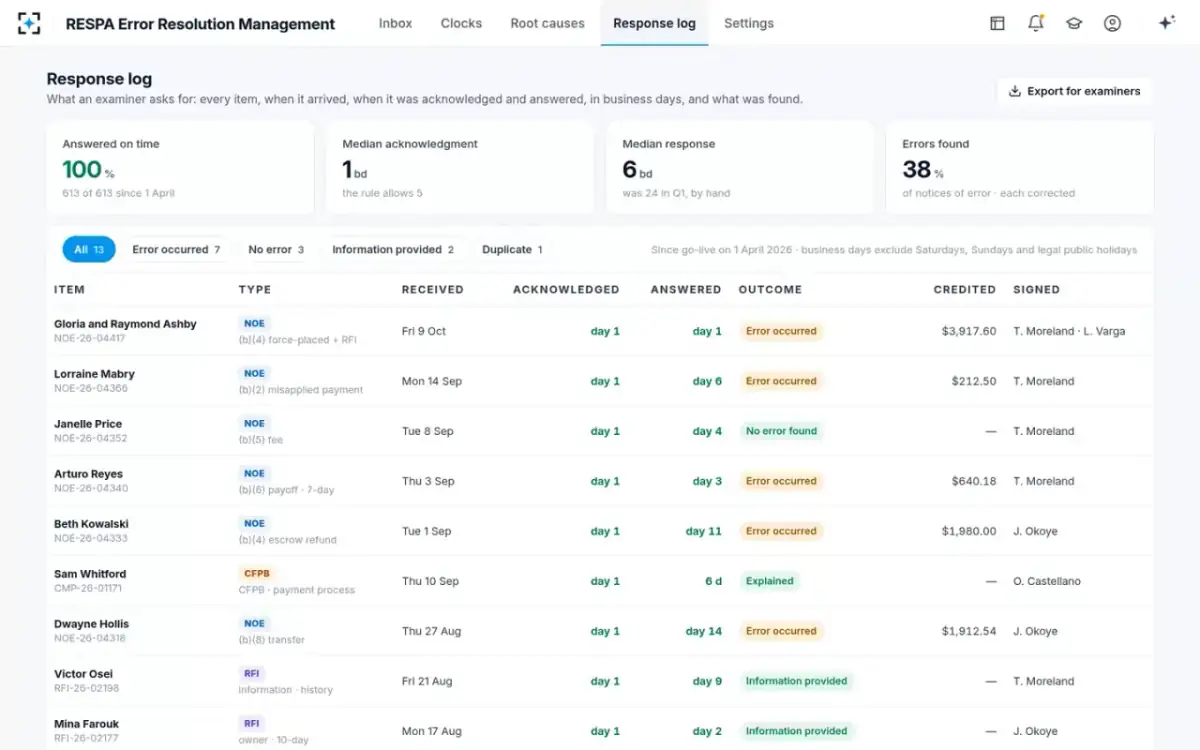Sort by the CREDITED column header
This screenshot has height=750, width=1200.
coord(964,289)
